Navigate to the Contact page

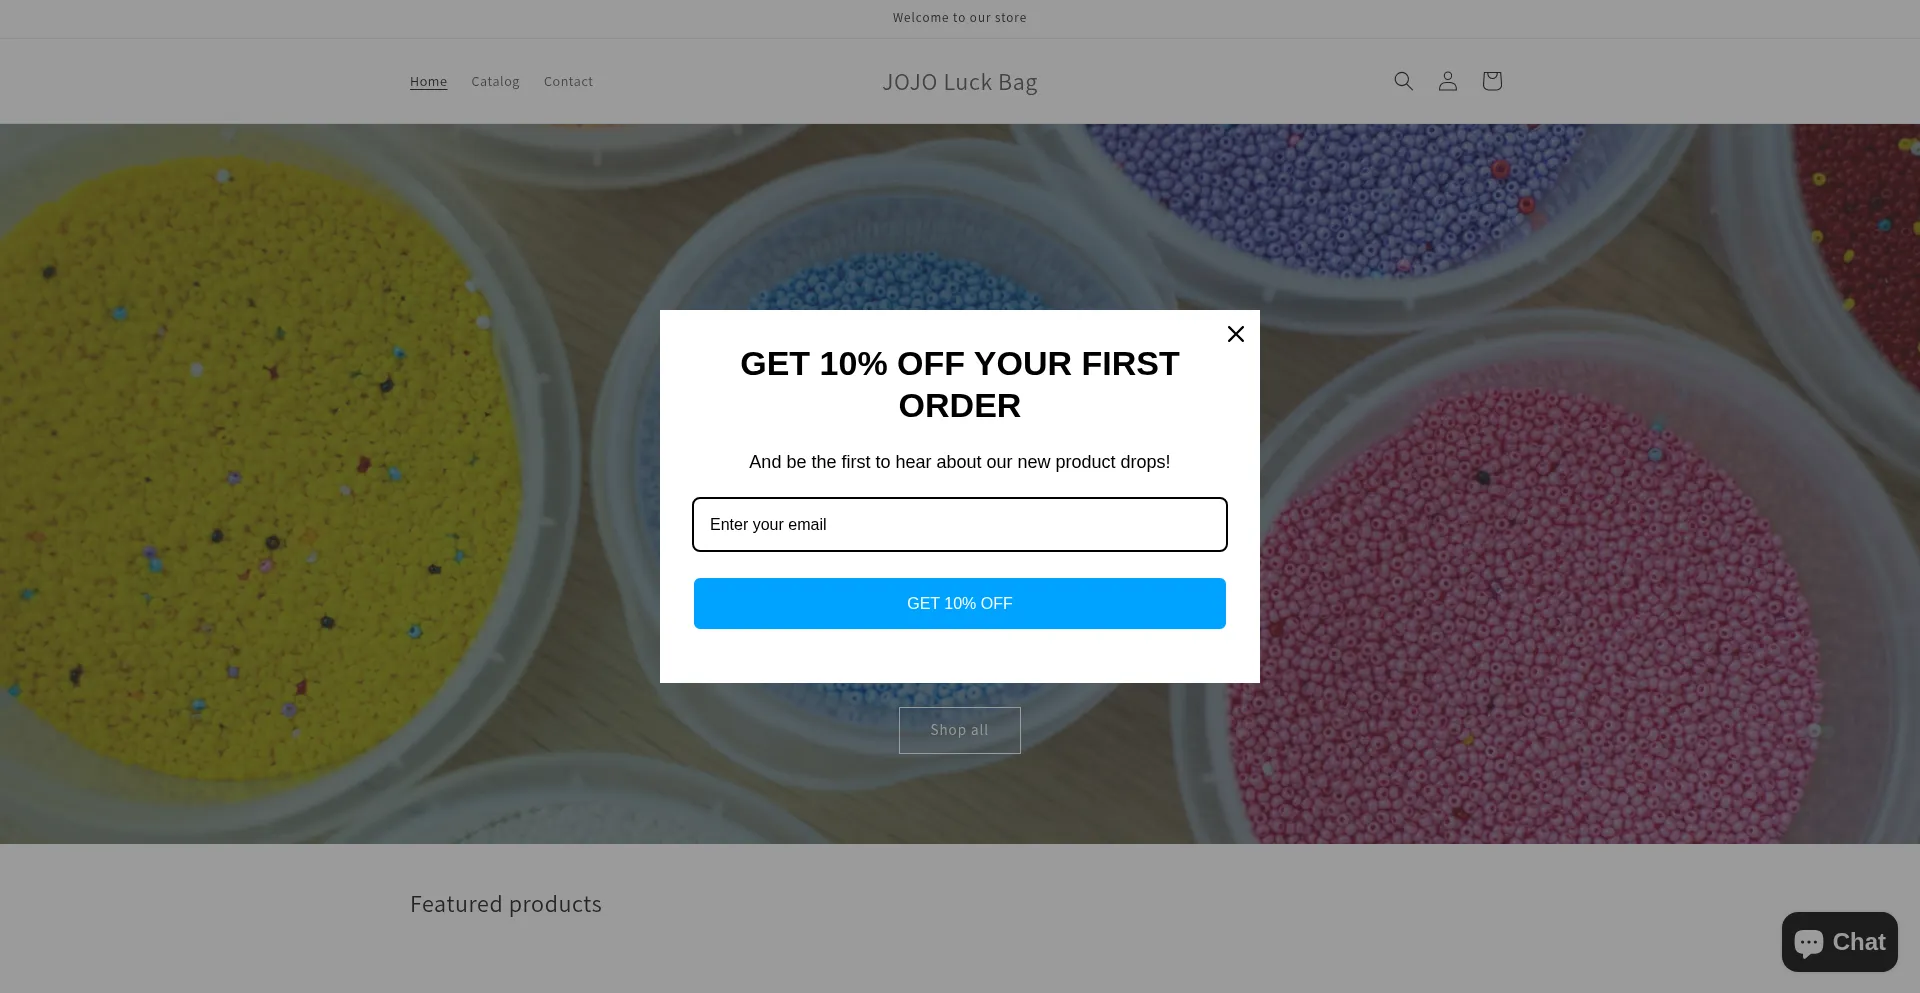(568, 82)
